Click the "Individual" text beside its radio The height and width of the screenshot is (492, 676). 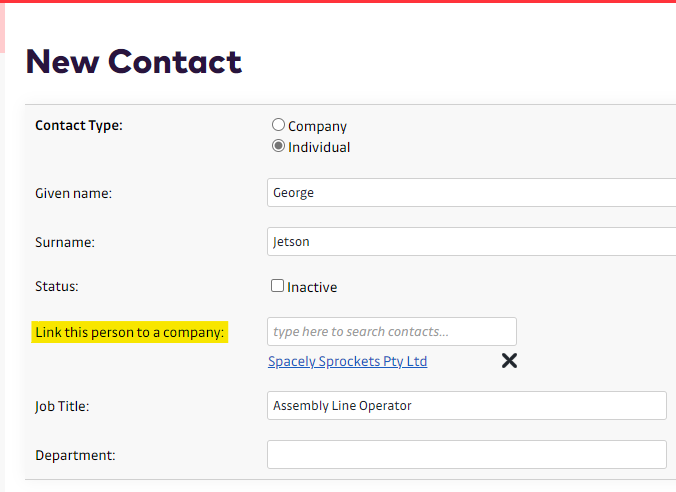319,147
